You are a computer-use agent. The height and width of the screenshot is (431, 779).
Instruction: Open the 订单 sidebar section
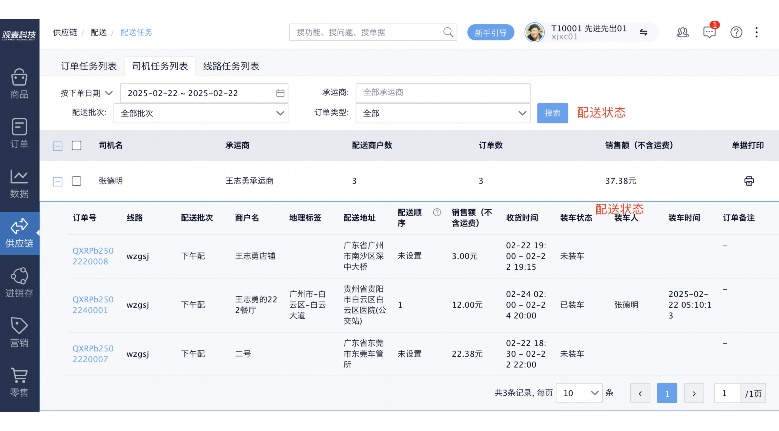pos(19,133)
